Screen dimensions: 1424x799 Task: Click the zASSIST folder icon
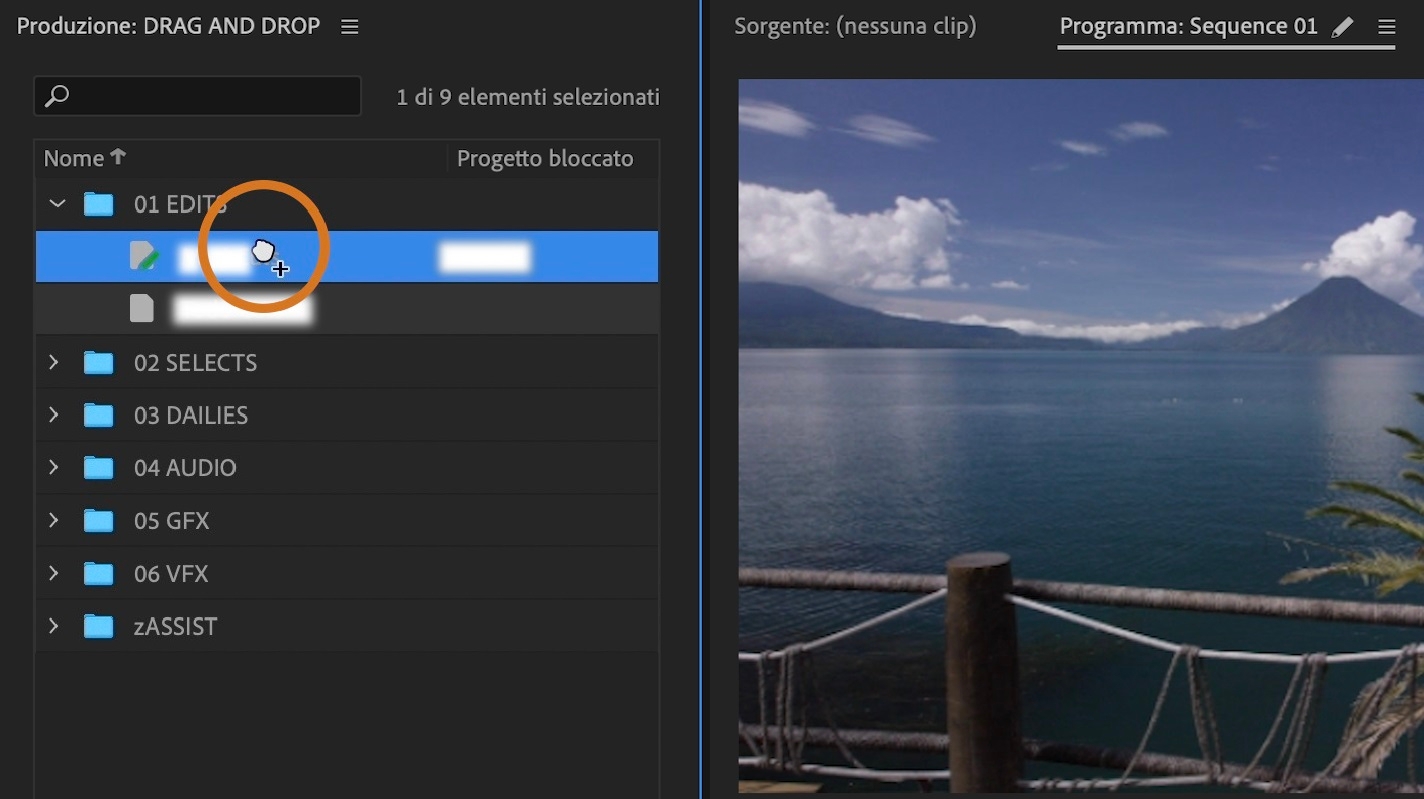tap(98, 626)
